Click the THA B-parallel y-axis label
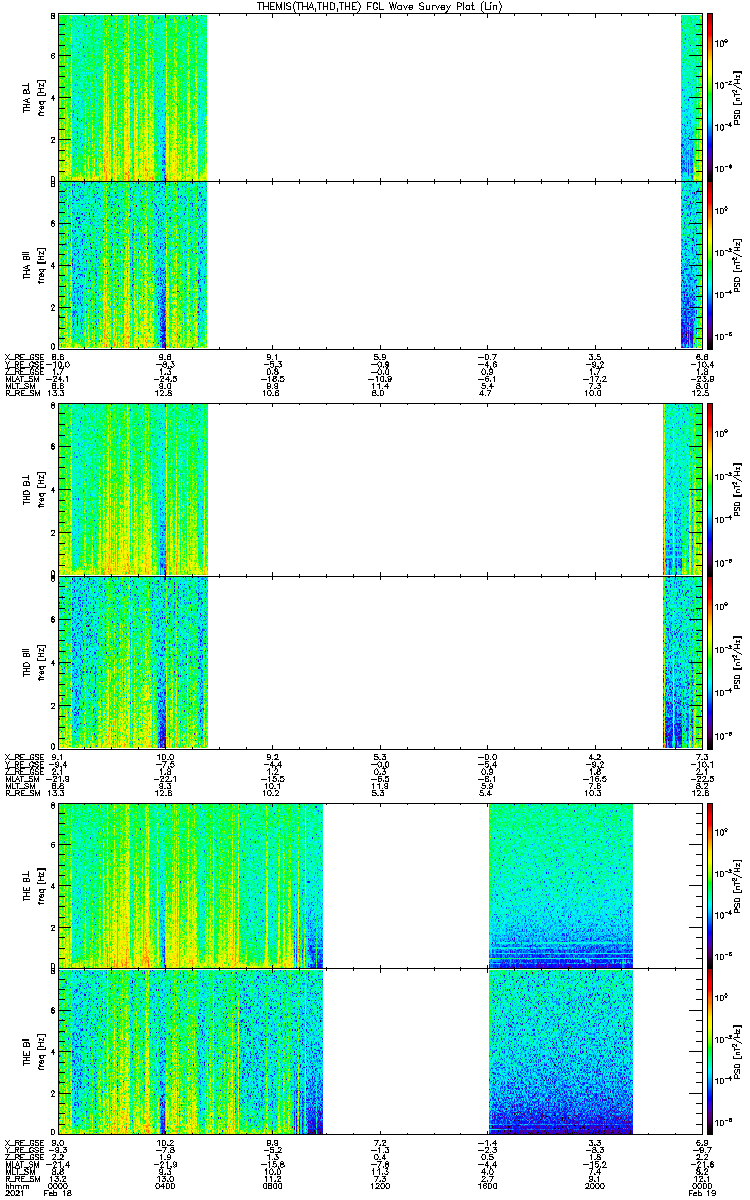750x1200 pixels. click(x=32, y=265)
